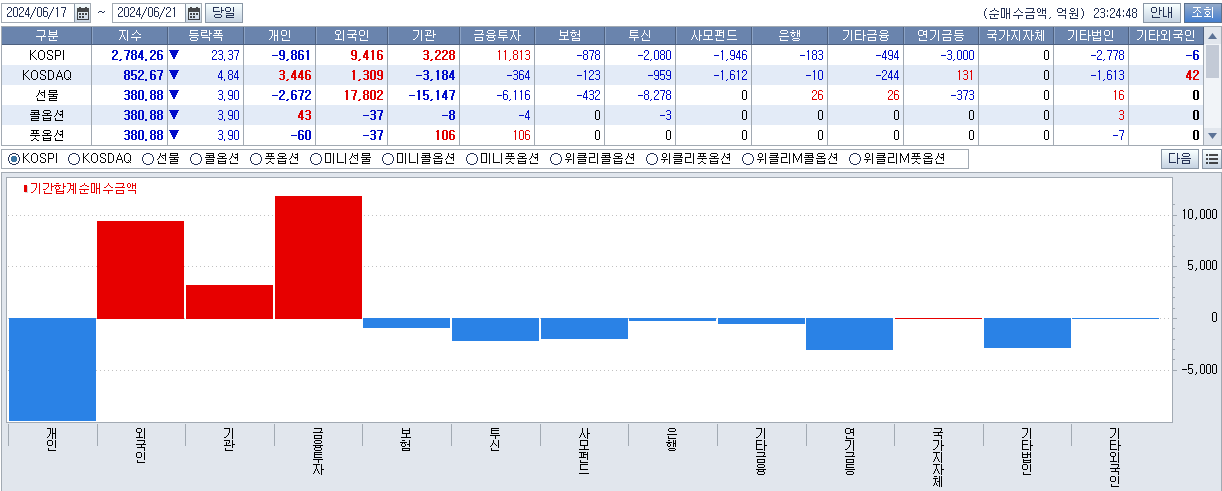Viewport: 1222px width, 491px height.
Task: Click 선물 기관 value -15,147
Action: pyautogui.click(x=432, y=95)
